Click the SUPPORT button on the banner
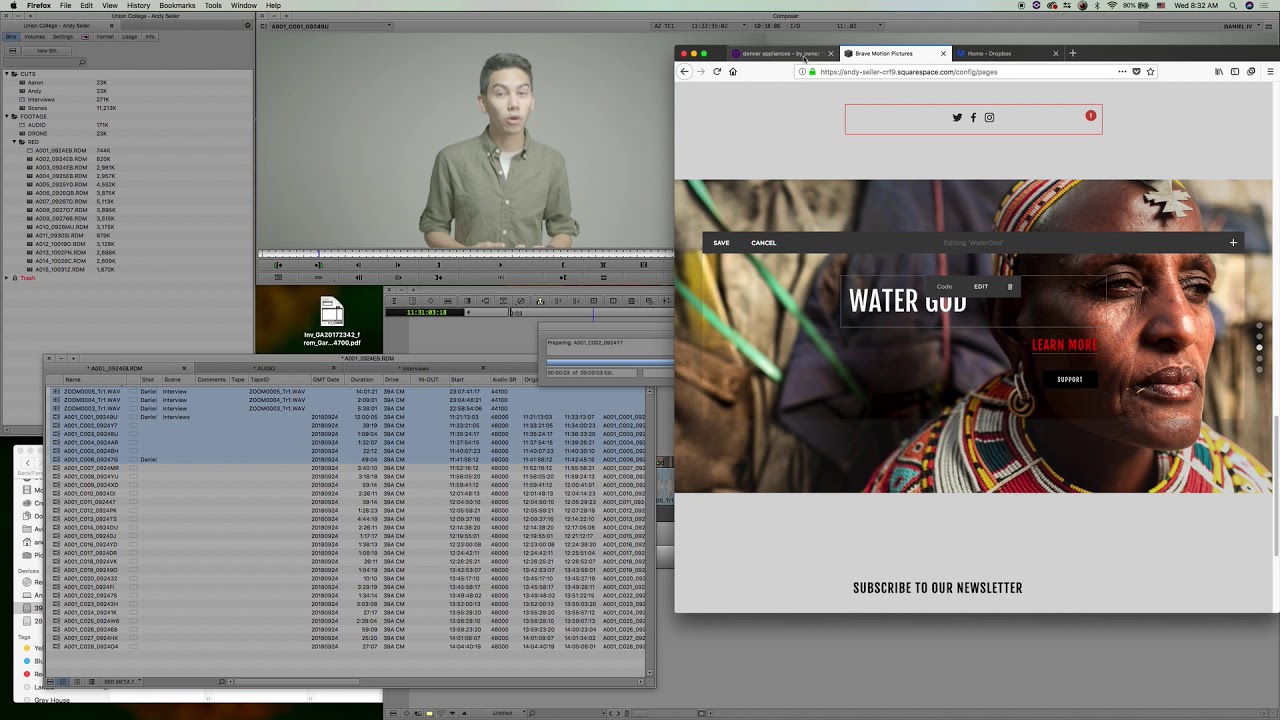 coord(1070,379)
